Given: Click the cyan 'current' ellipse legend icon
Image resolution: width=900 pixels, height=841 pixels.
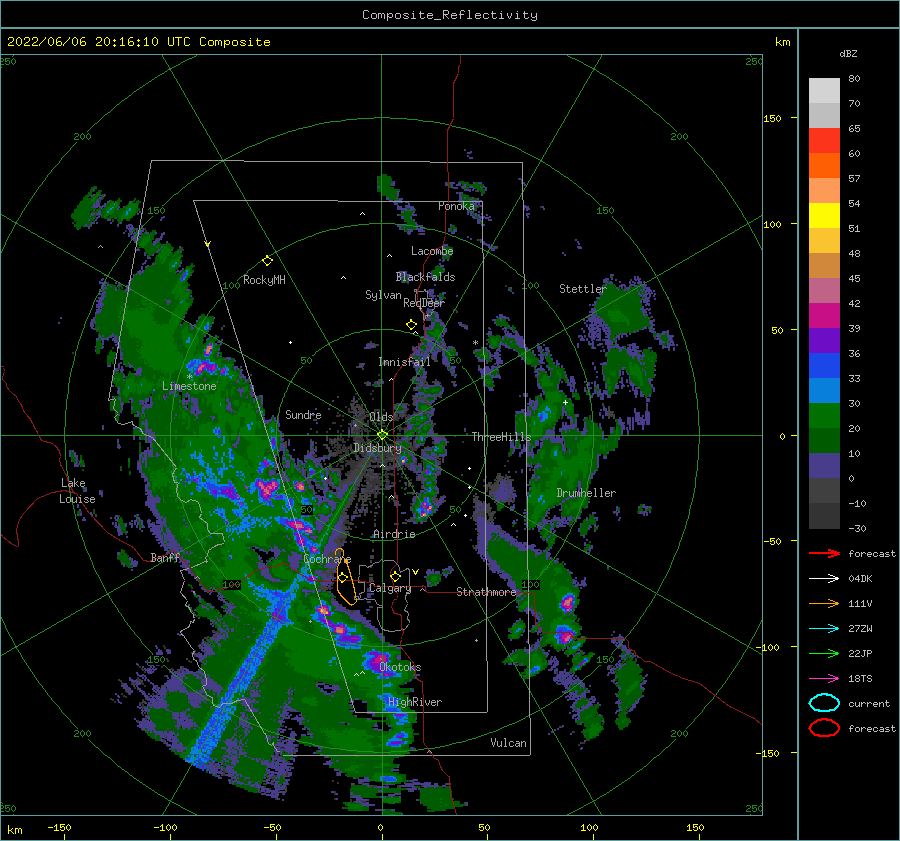Looking at the screenshot, I should (824, 703).
